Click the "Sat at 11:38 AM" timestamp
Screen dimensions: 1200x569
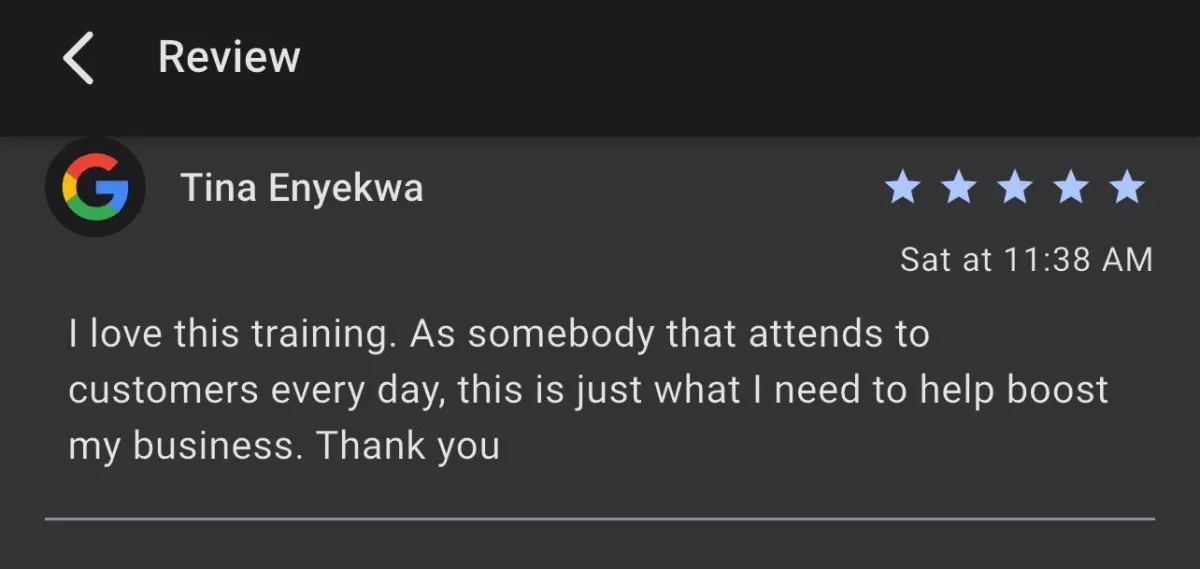coord(1026,260)
